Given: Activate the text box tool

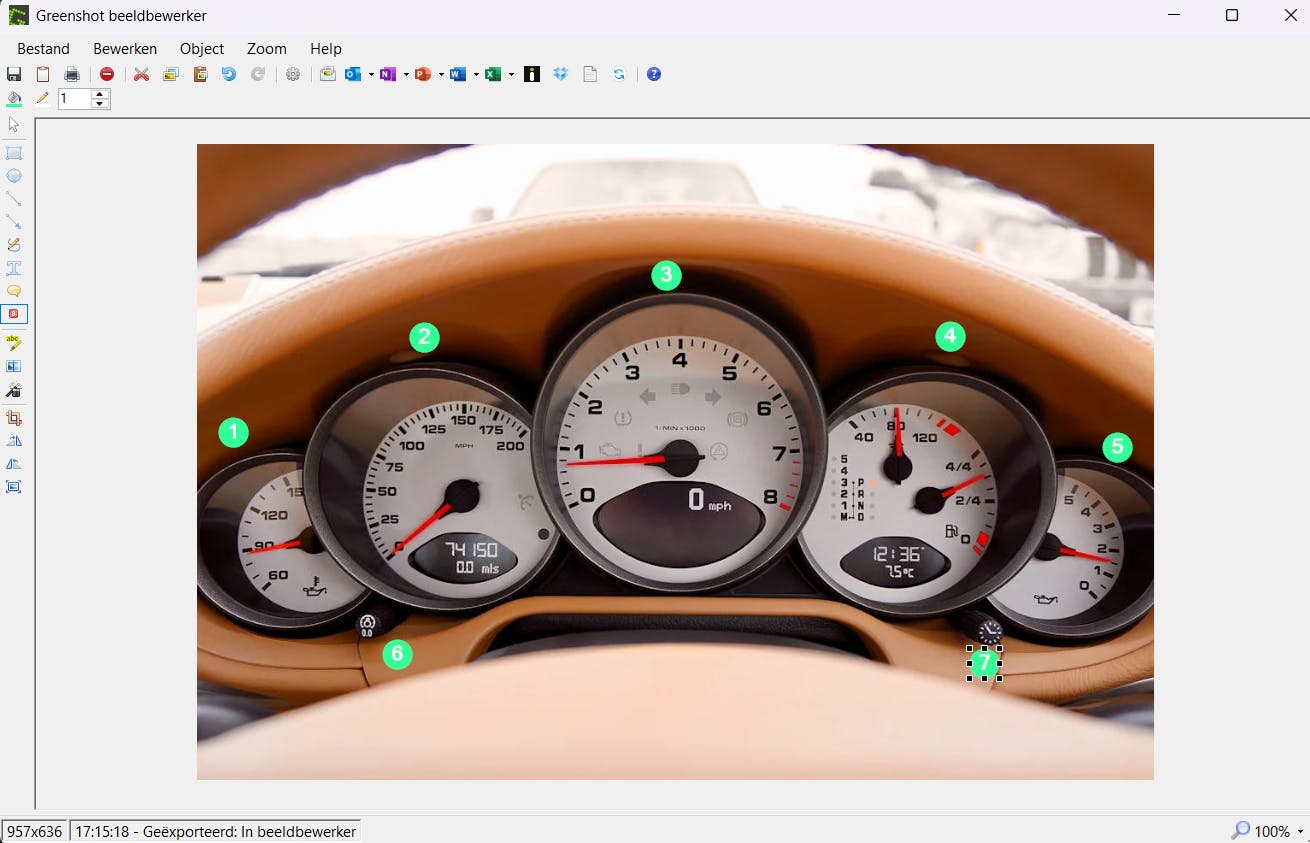Looking at the screenshot, I should [x=14, y=268].
